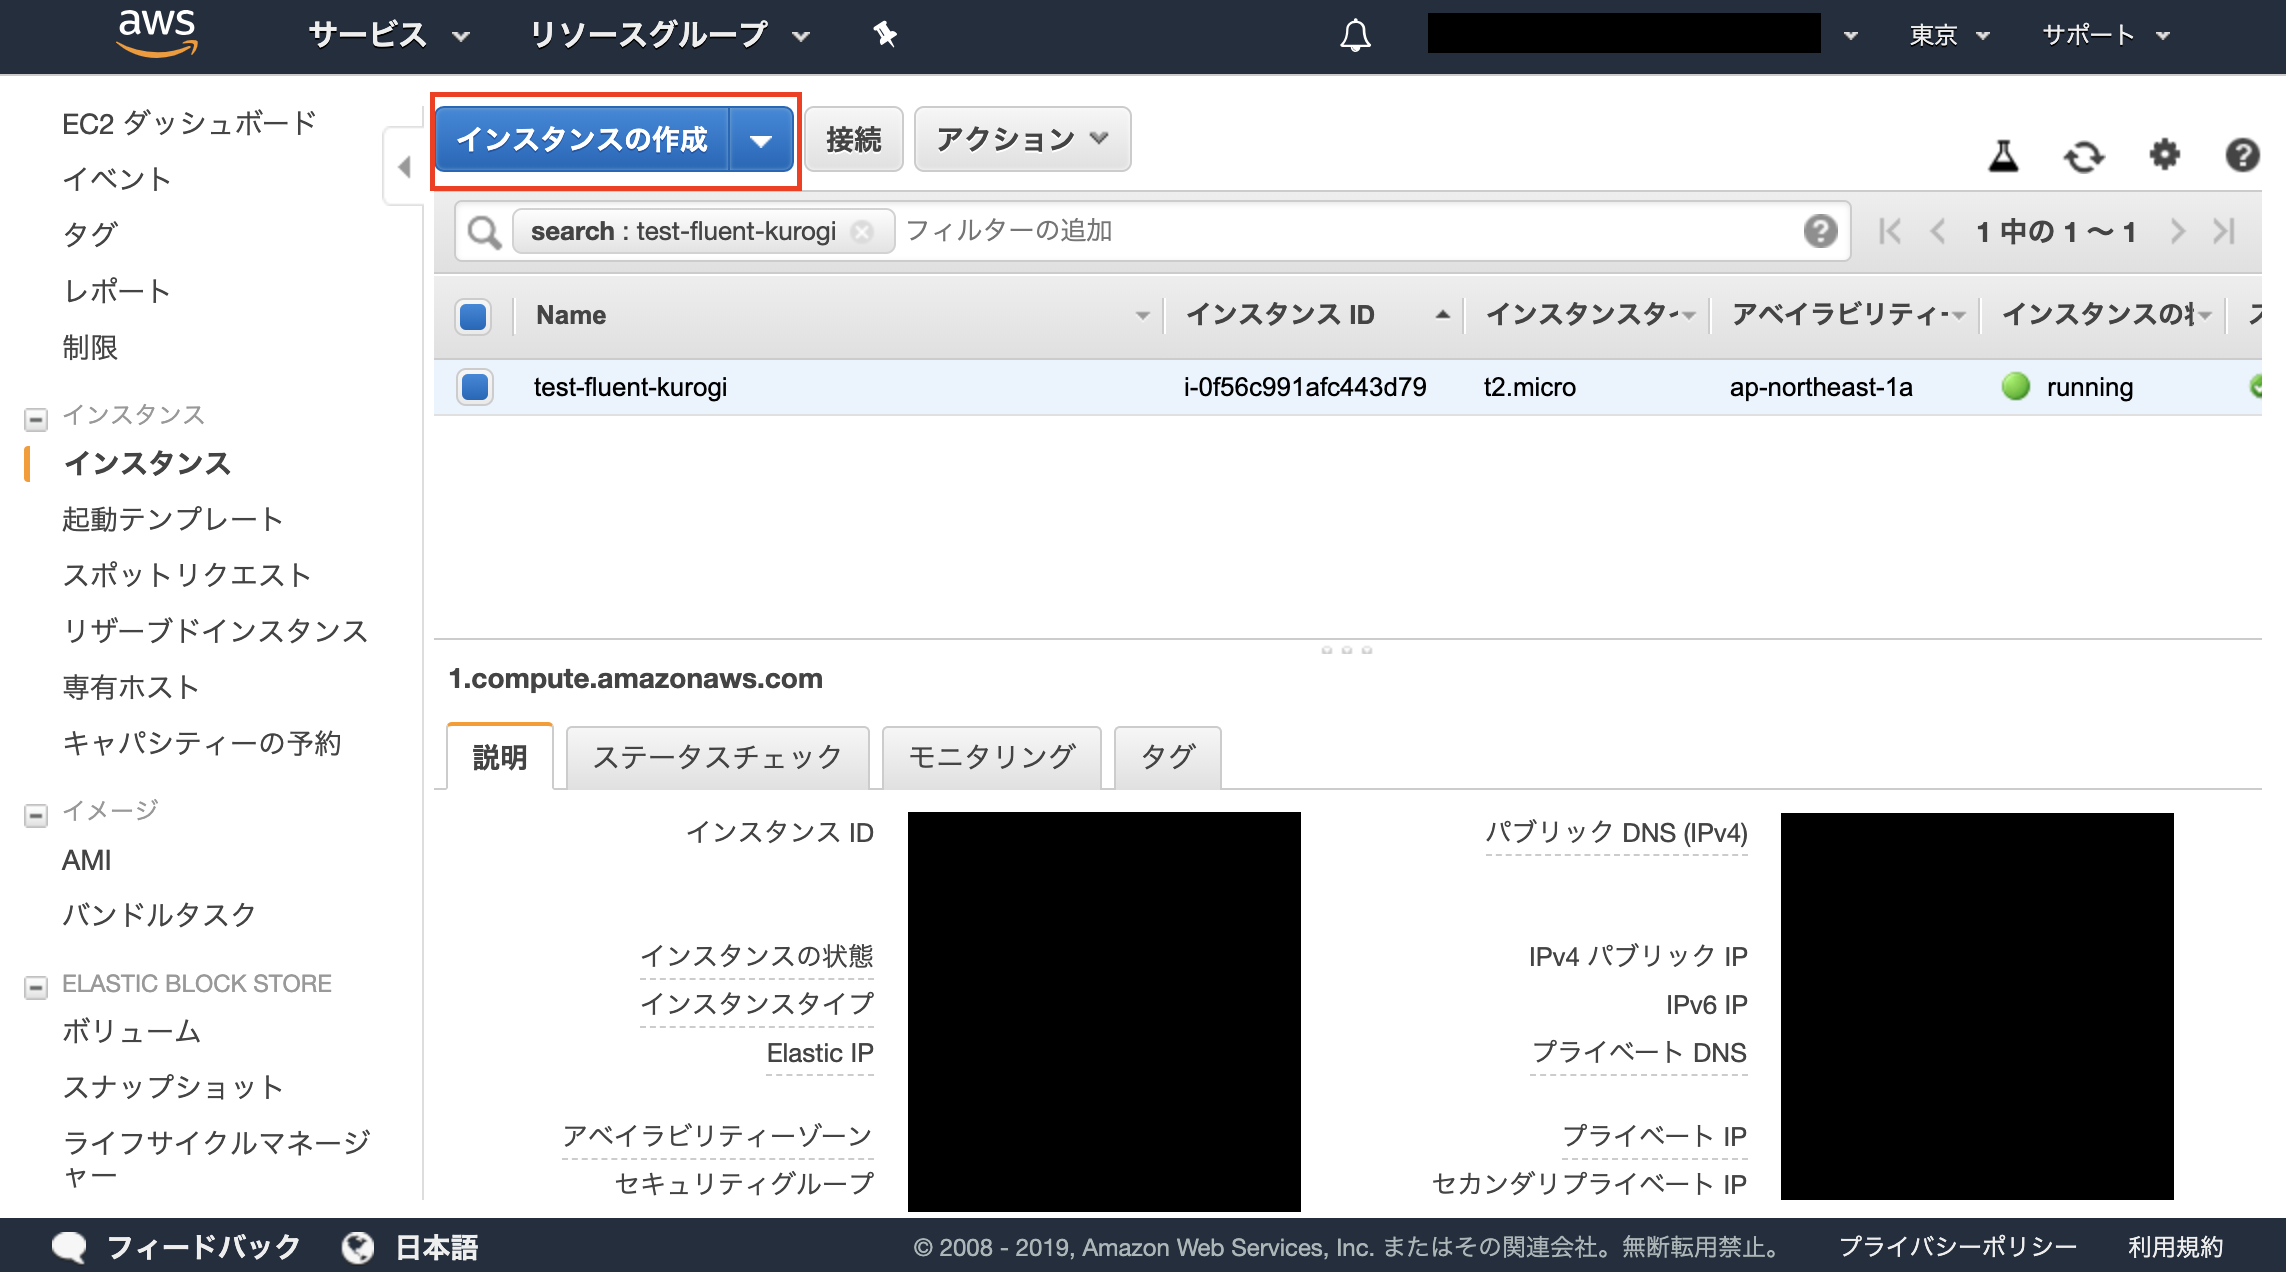Click inside the フィルターの追加 search field
Image resolution: width=2286 pixels, height=1272 pixels.
(x=1010, y=231)
